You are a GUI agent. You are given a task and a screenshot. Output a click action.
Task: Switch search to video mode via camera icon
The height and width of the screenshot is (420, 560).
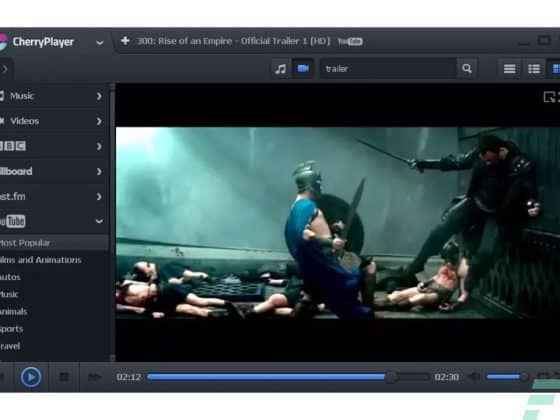click(303, 68)
